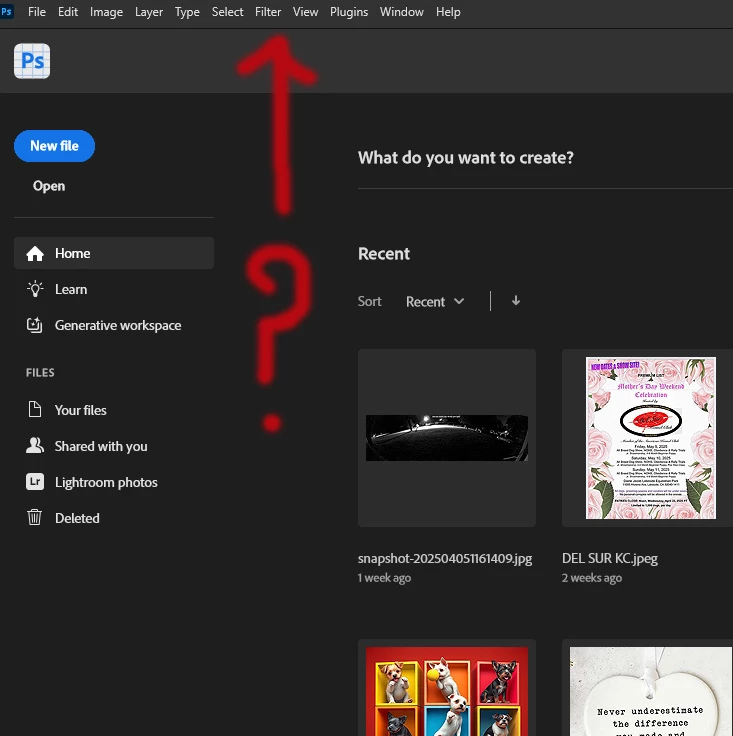Click the Deleted trash can icon
Screen dimensions: 733x736
35,517
